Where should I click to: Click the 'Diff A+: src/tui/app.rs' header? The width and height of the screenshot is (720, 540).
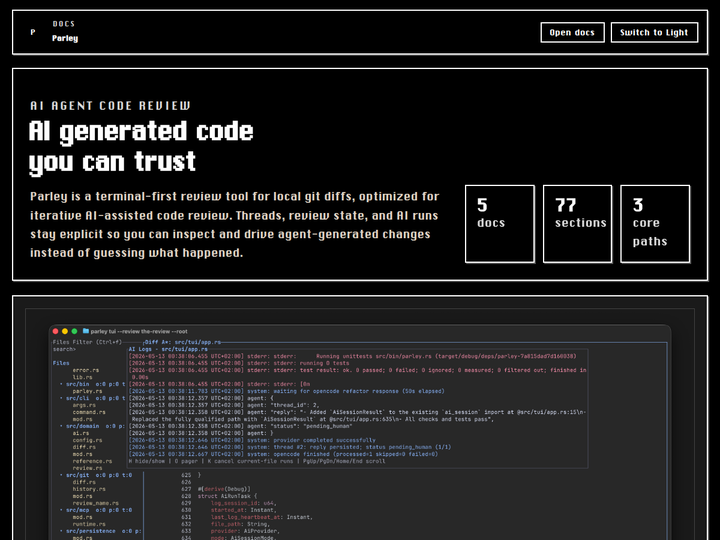pos(183,342)
